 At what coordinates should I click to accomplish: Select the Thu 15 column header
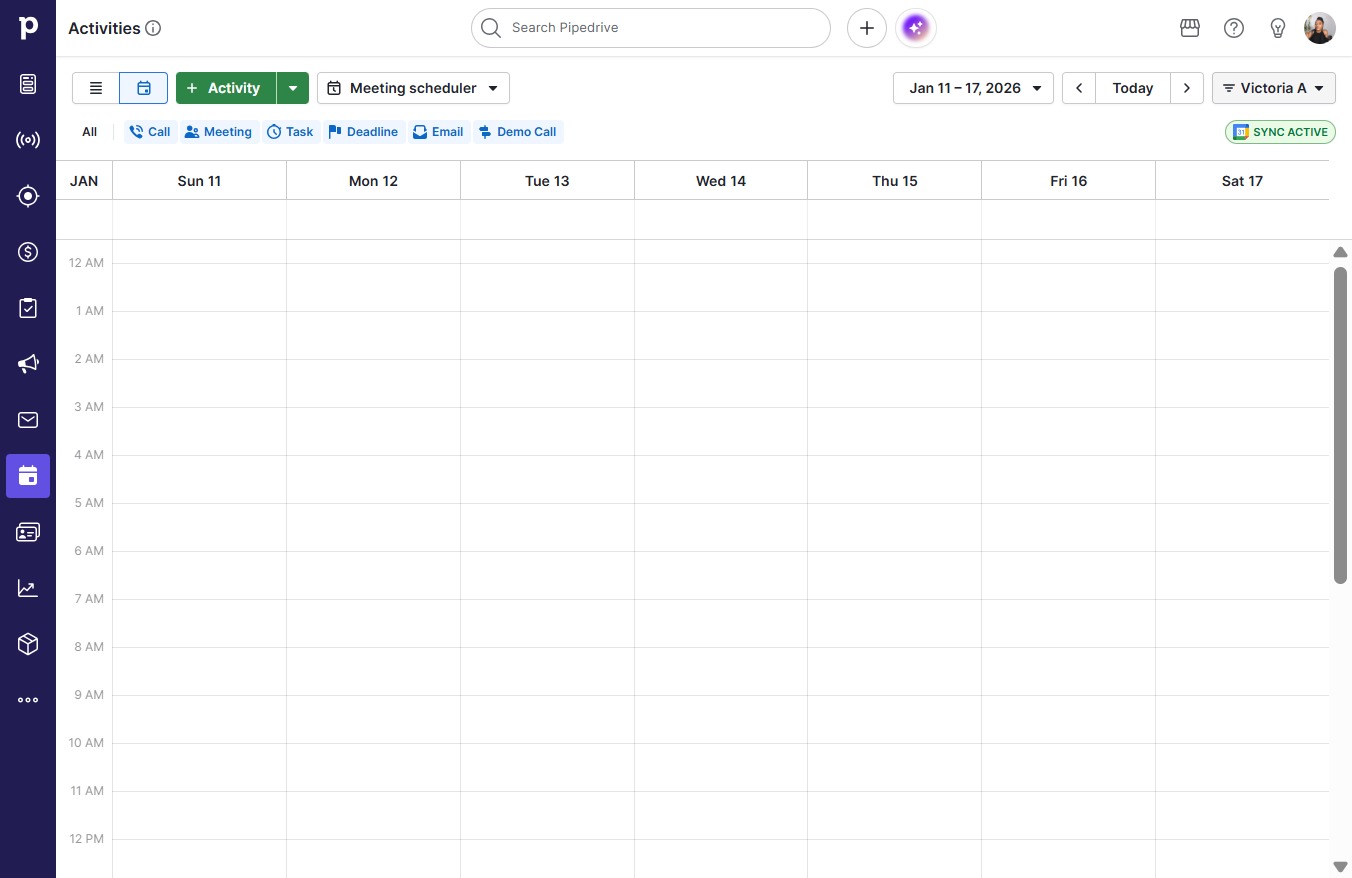click(895, 181)
